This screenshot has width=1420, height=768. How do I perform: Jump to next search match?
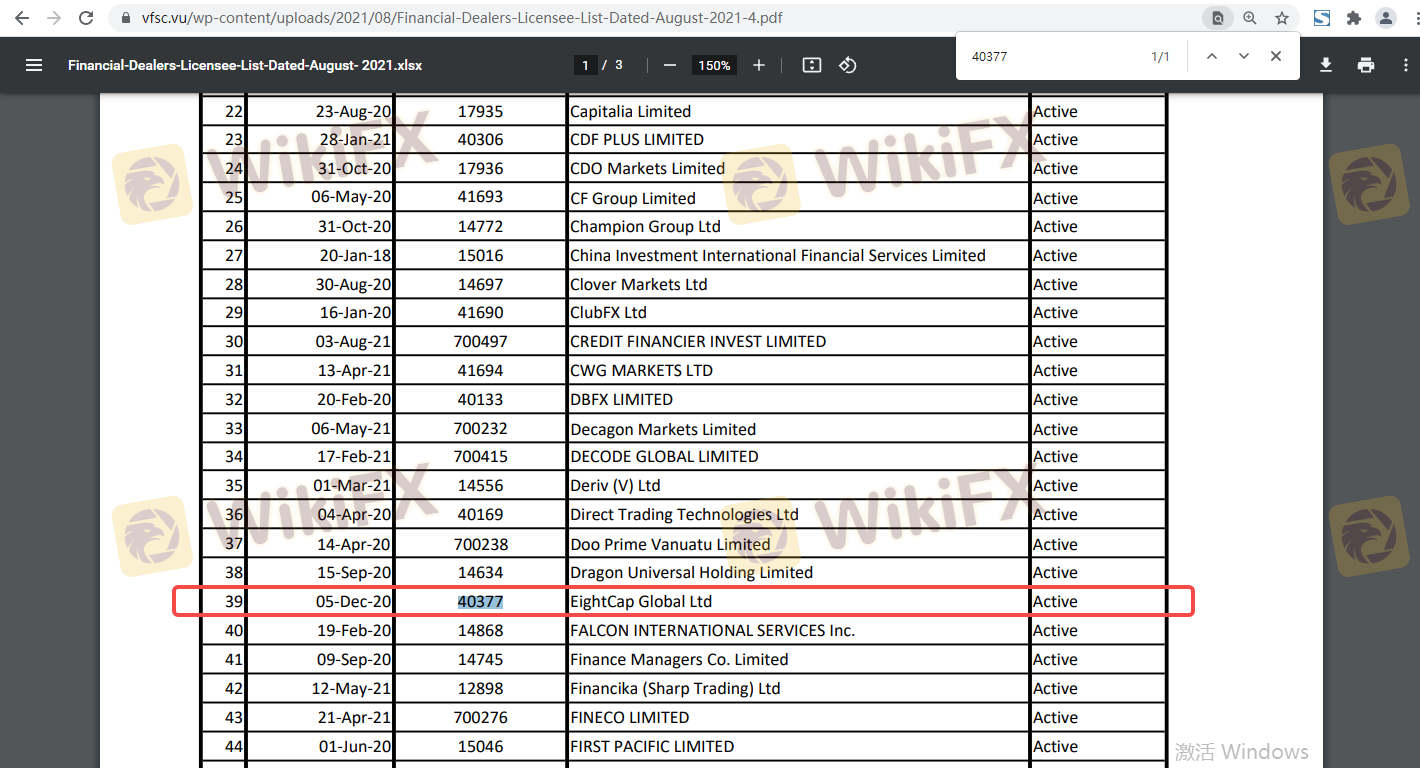(x=1244, y=57)
